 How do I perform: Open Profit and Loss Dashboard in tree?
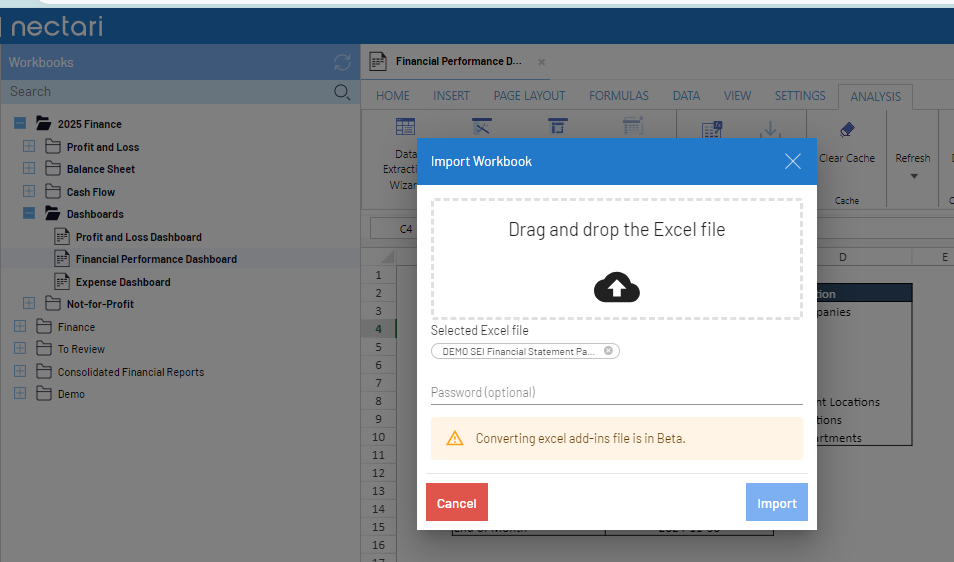(138, 237)
